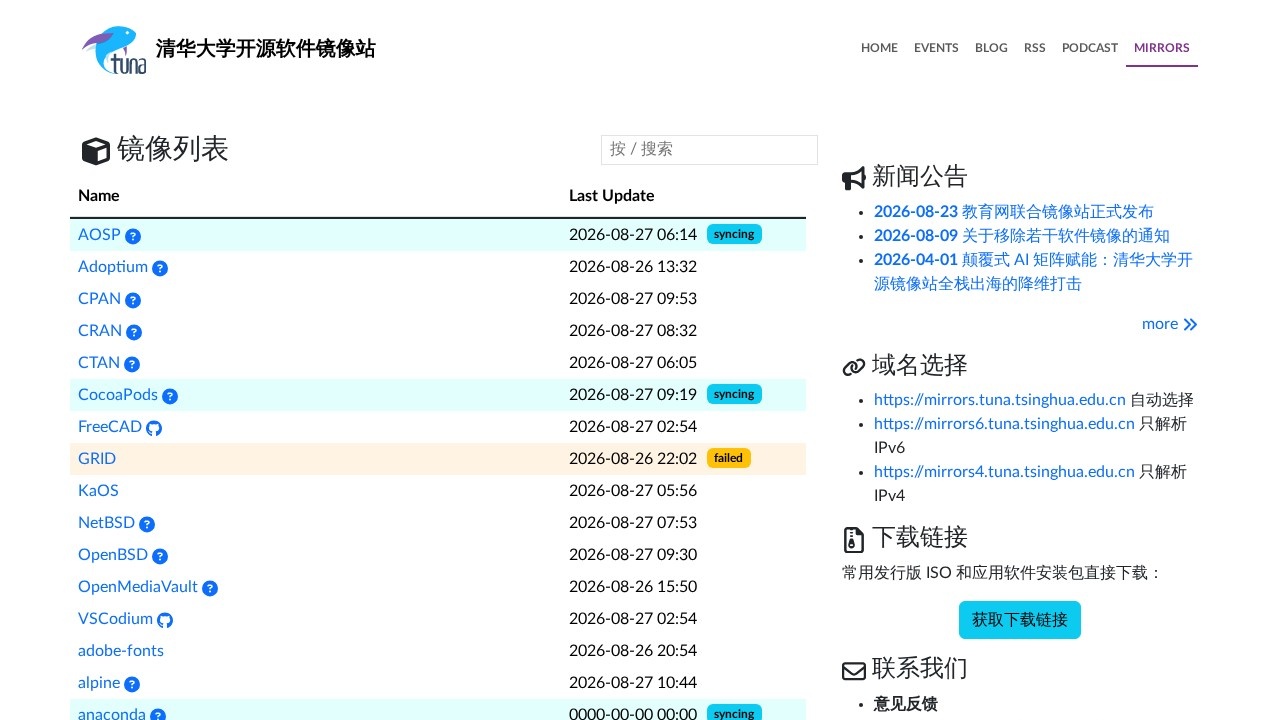
Task: Click the 获取下载链接 button
Action: click(x=1020, y=620)
